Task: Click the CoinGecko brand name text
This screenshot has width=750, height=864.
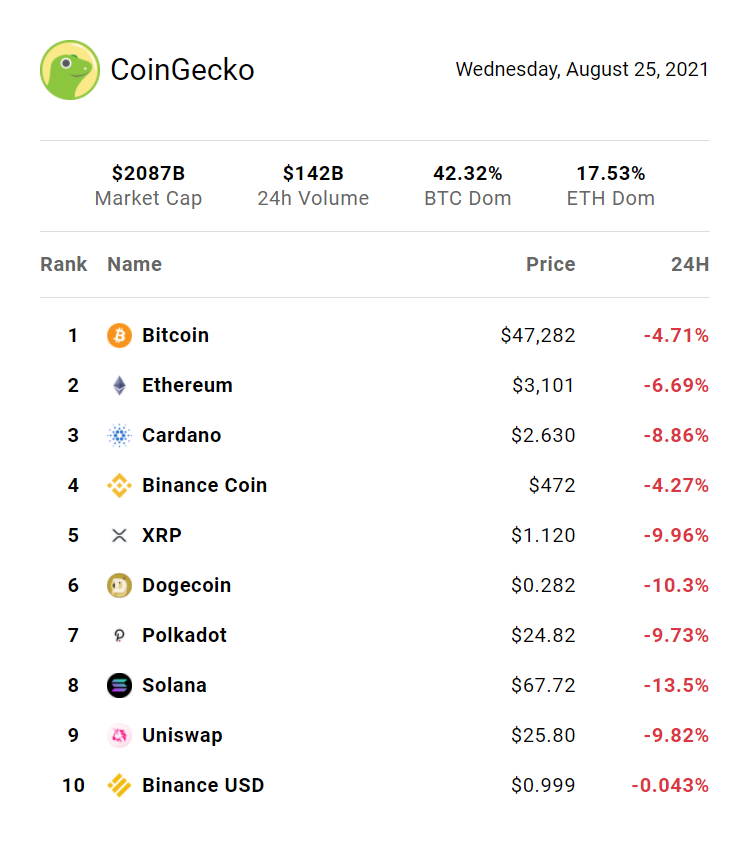Action: tap(182, 70)
